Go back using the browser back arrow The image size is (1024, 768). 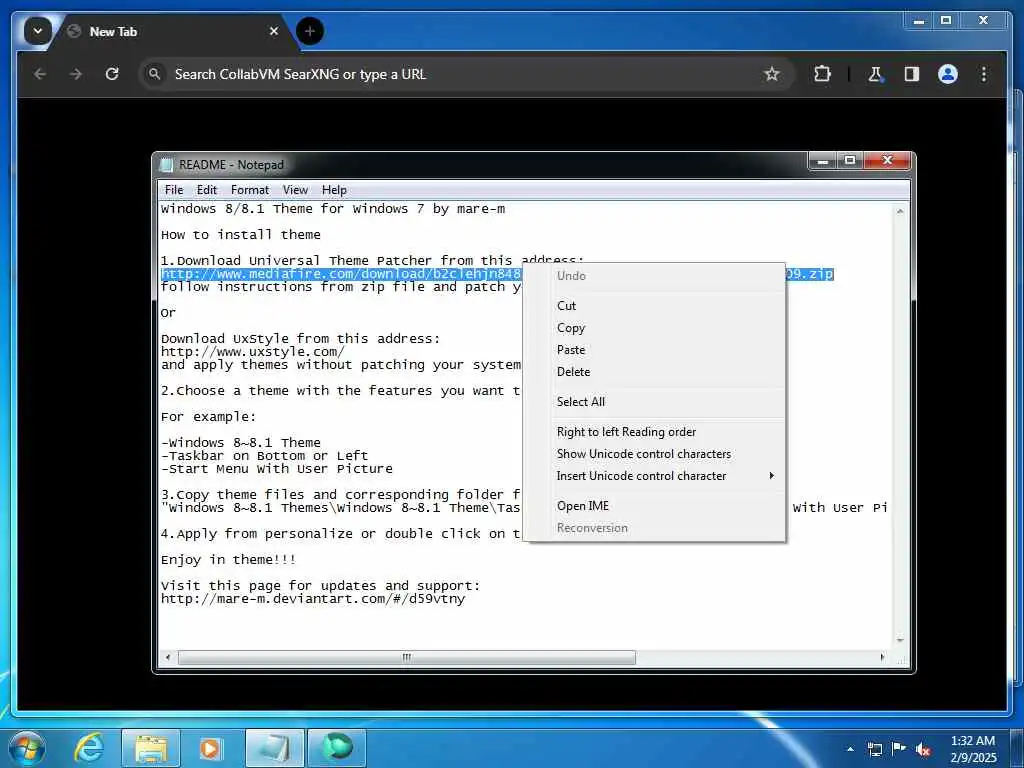(x=40, y=74)
